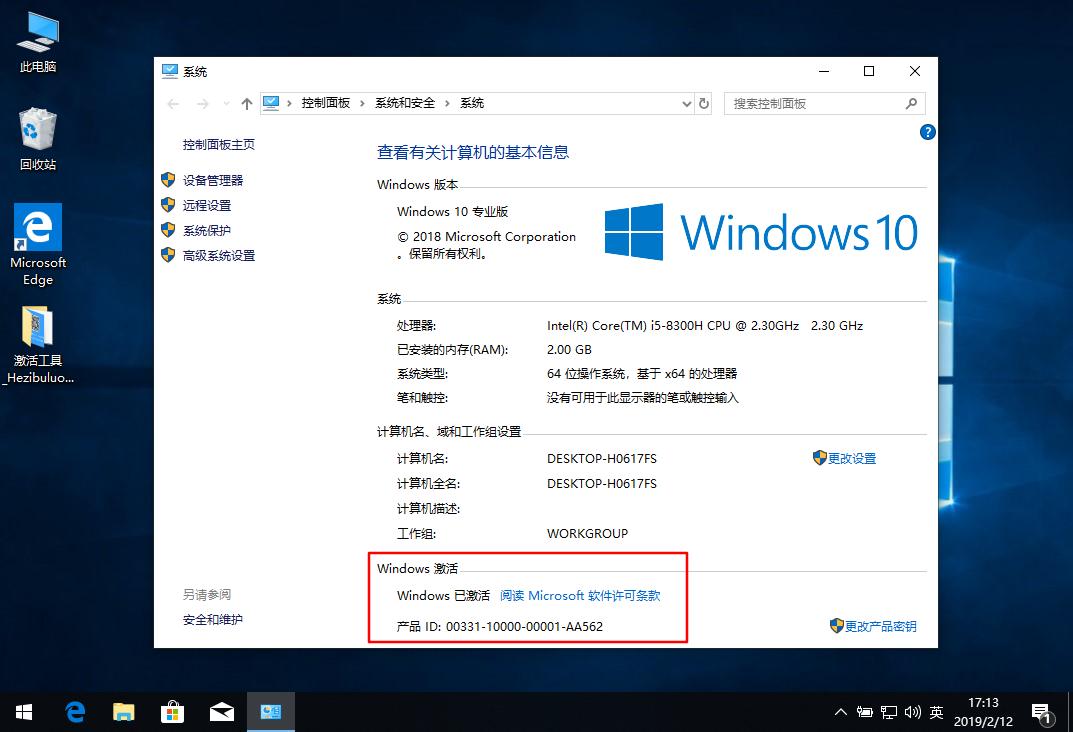Screen dimensions: 1073x732
Task: Open Microsoft Edge from the taskbar
Action: tap(75, 711)
